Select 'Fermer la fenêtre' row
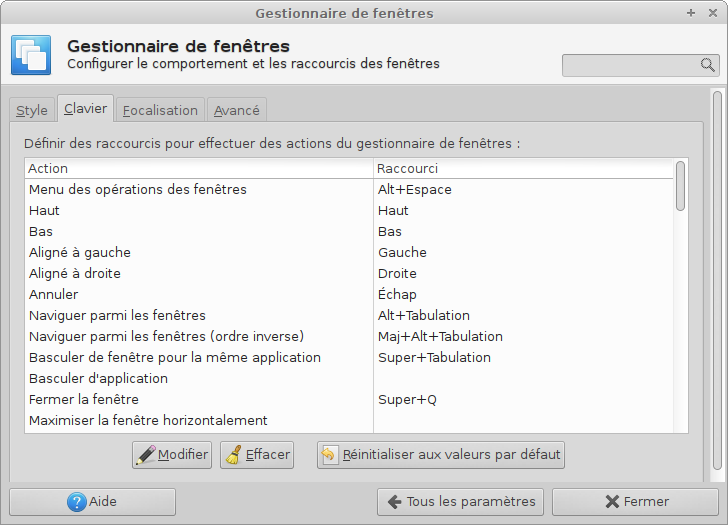The image size is (728, 525). [x=349, y=399]
